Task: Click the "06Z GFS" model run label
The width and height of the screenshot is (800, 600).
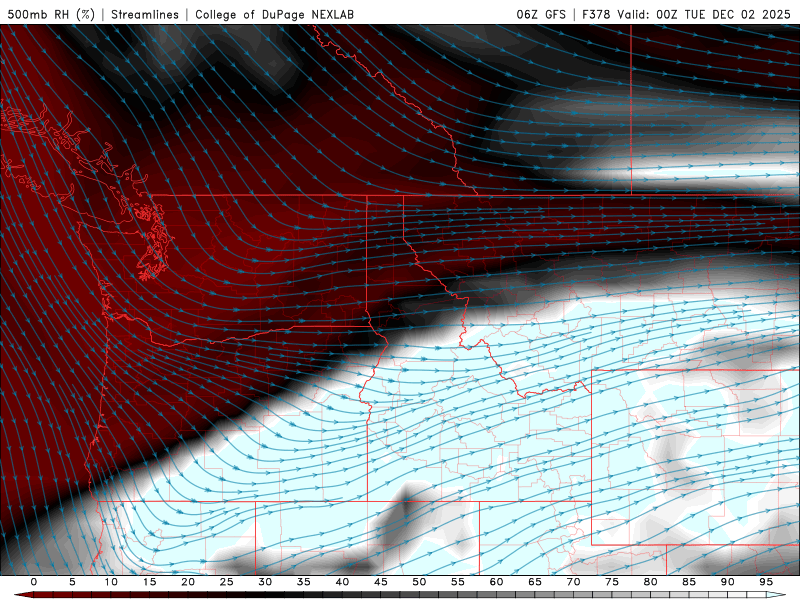Action: pos(541,14)
